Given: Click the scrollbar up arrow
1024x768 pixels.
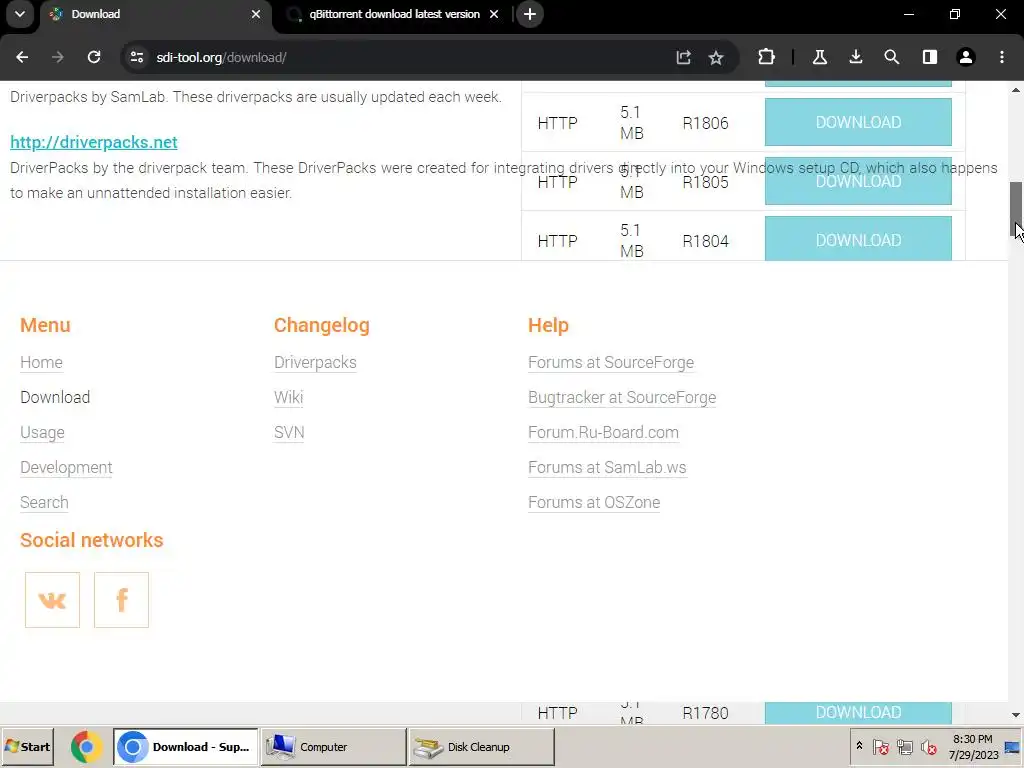Looking at the screenshot, I should pos(1016,89).
